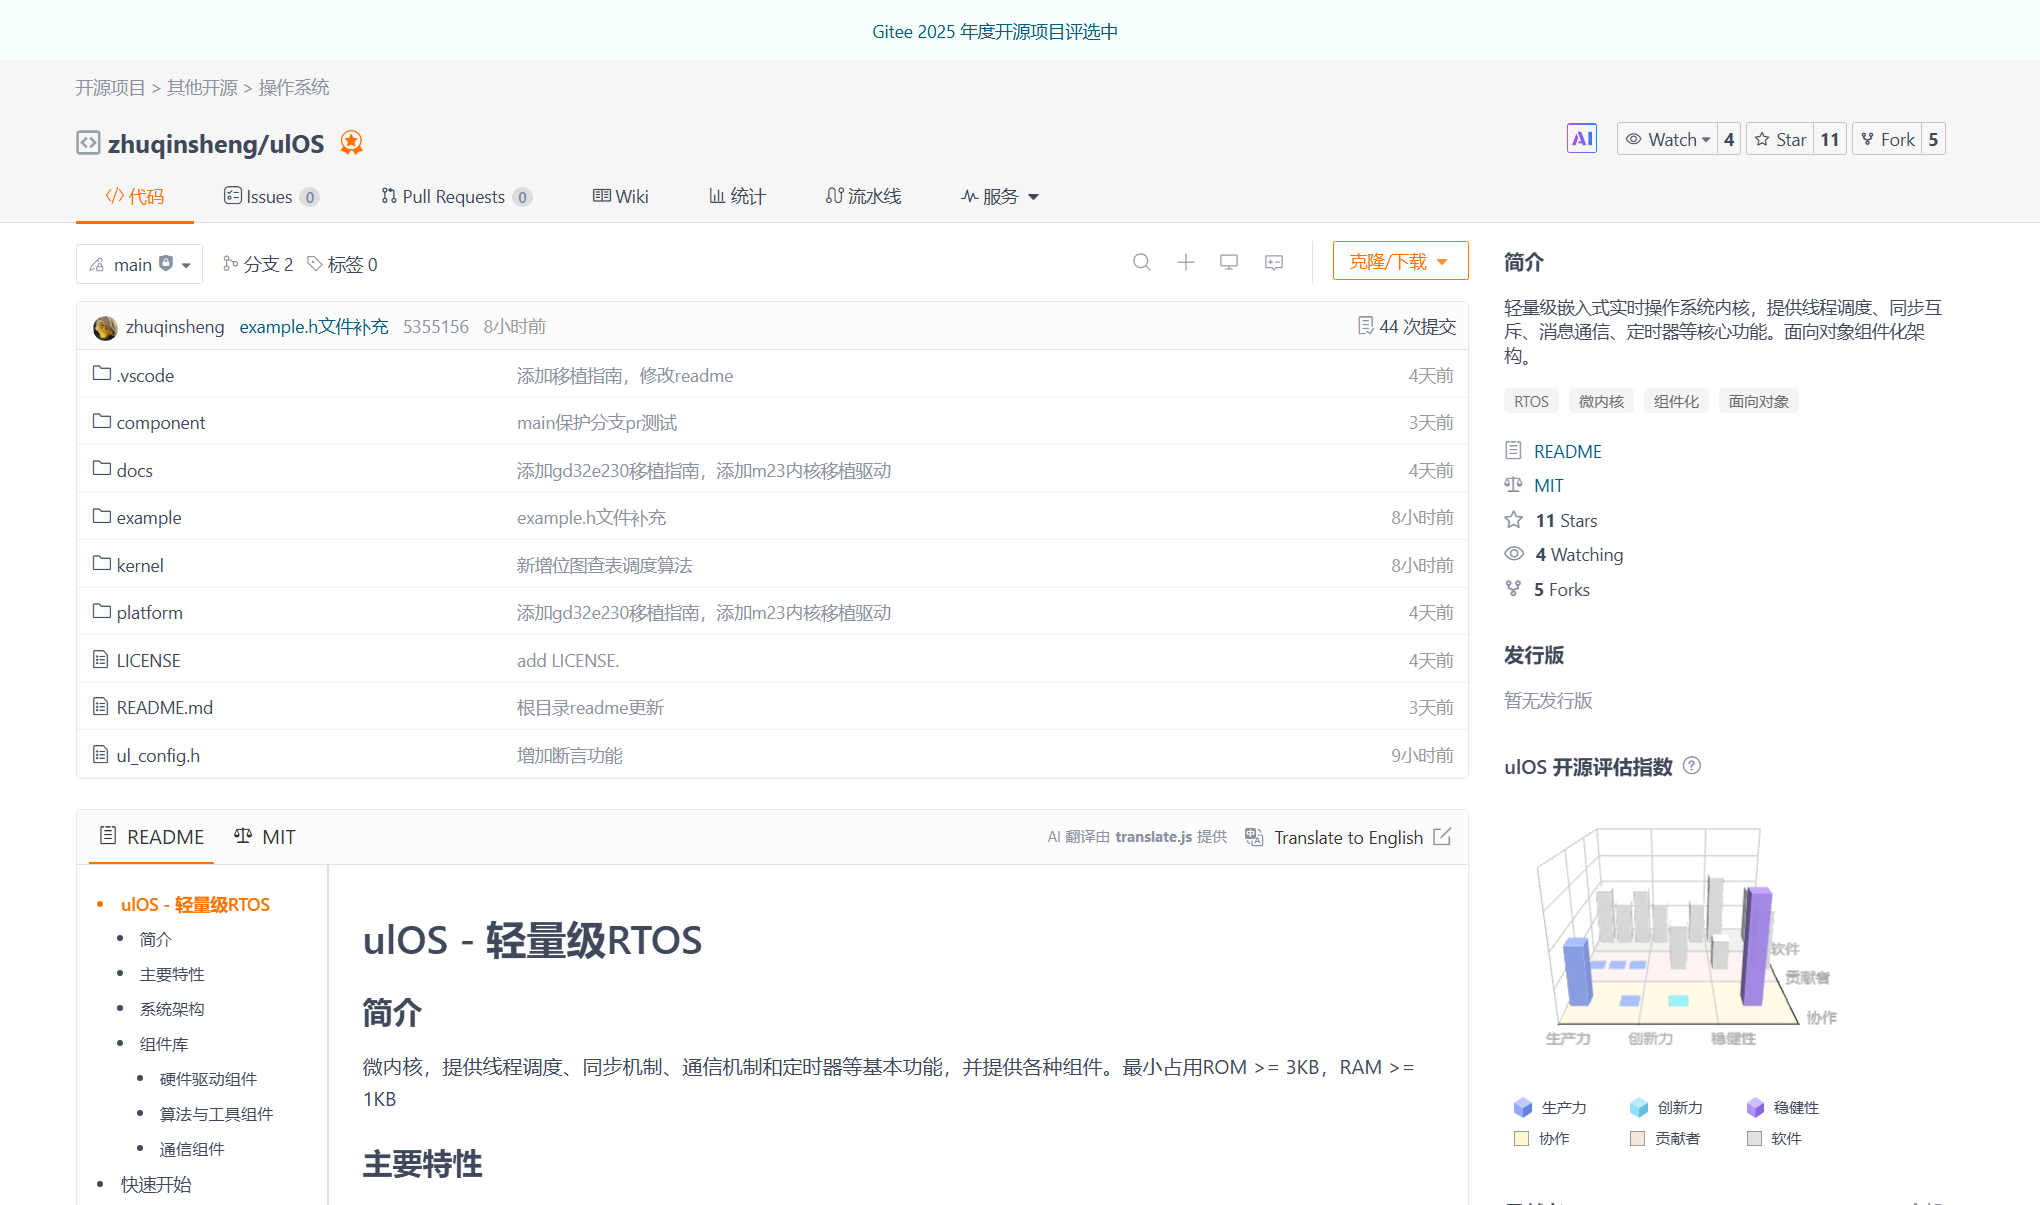Switch to the Issues tab
This screenshot has width=2040, height=1205.
[269, 196]
